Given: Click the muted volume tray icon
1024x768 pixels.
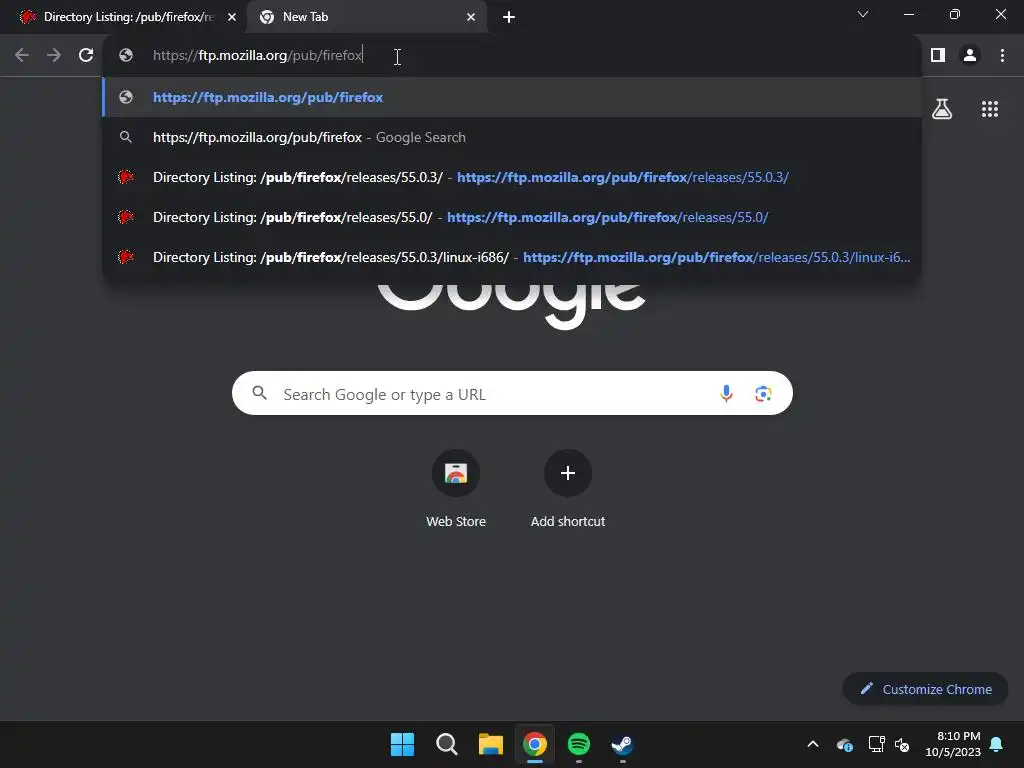Looking at the screenshot, I should (902, 744).
